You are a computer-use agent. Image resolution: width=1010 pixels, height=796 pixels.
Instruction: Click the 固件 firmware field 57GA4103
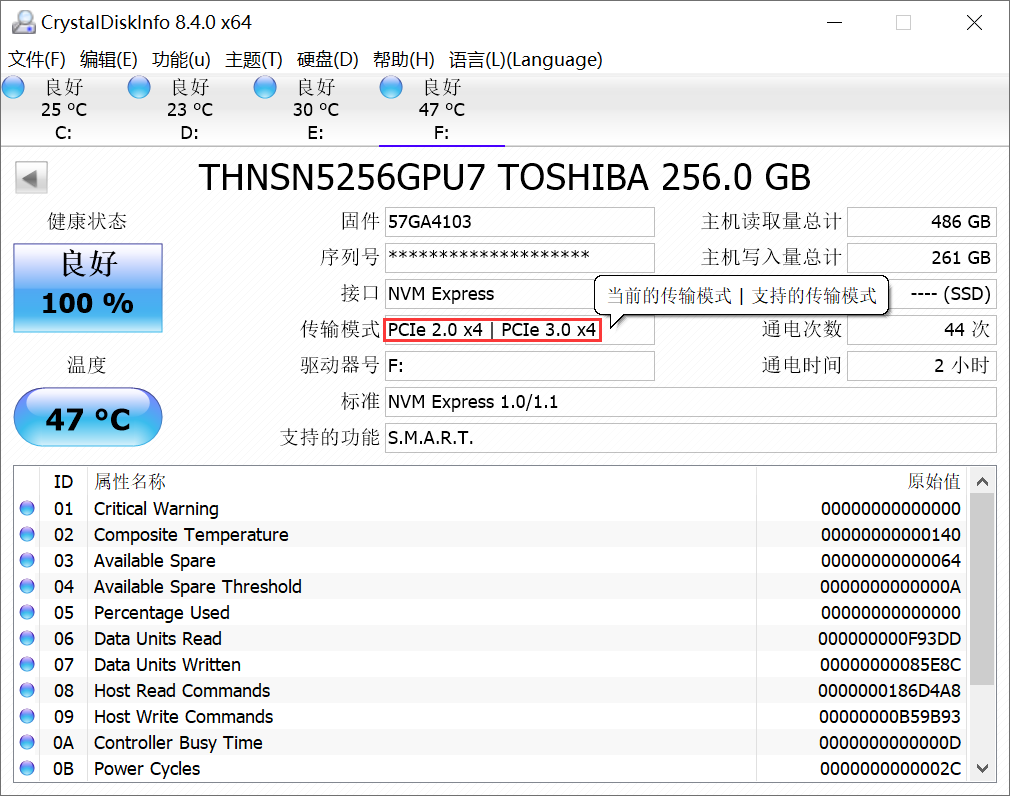520,222
